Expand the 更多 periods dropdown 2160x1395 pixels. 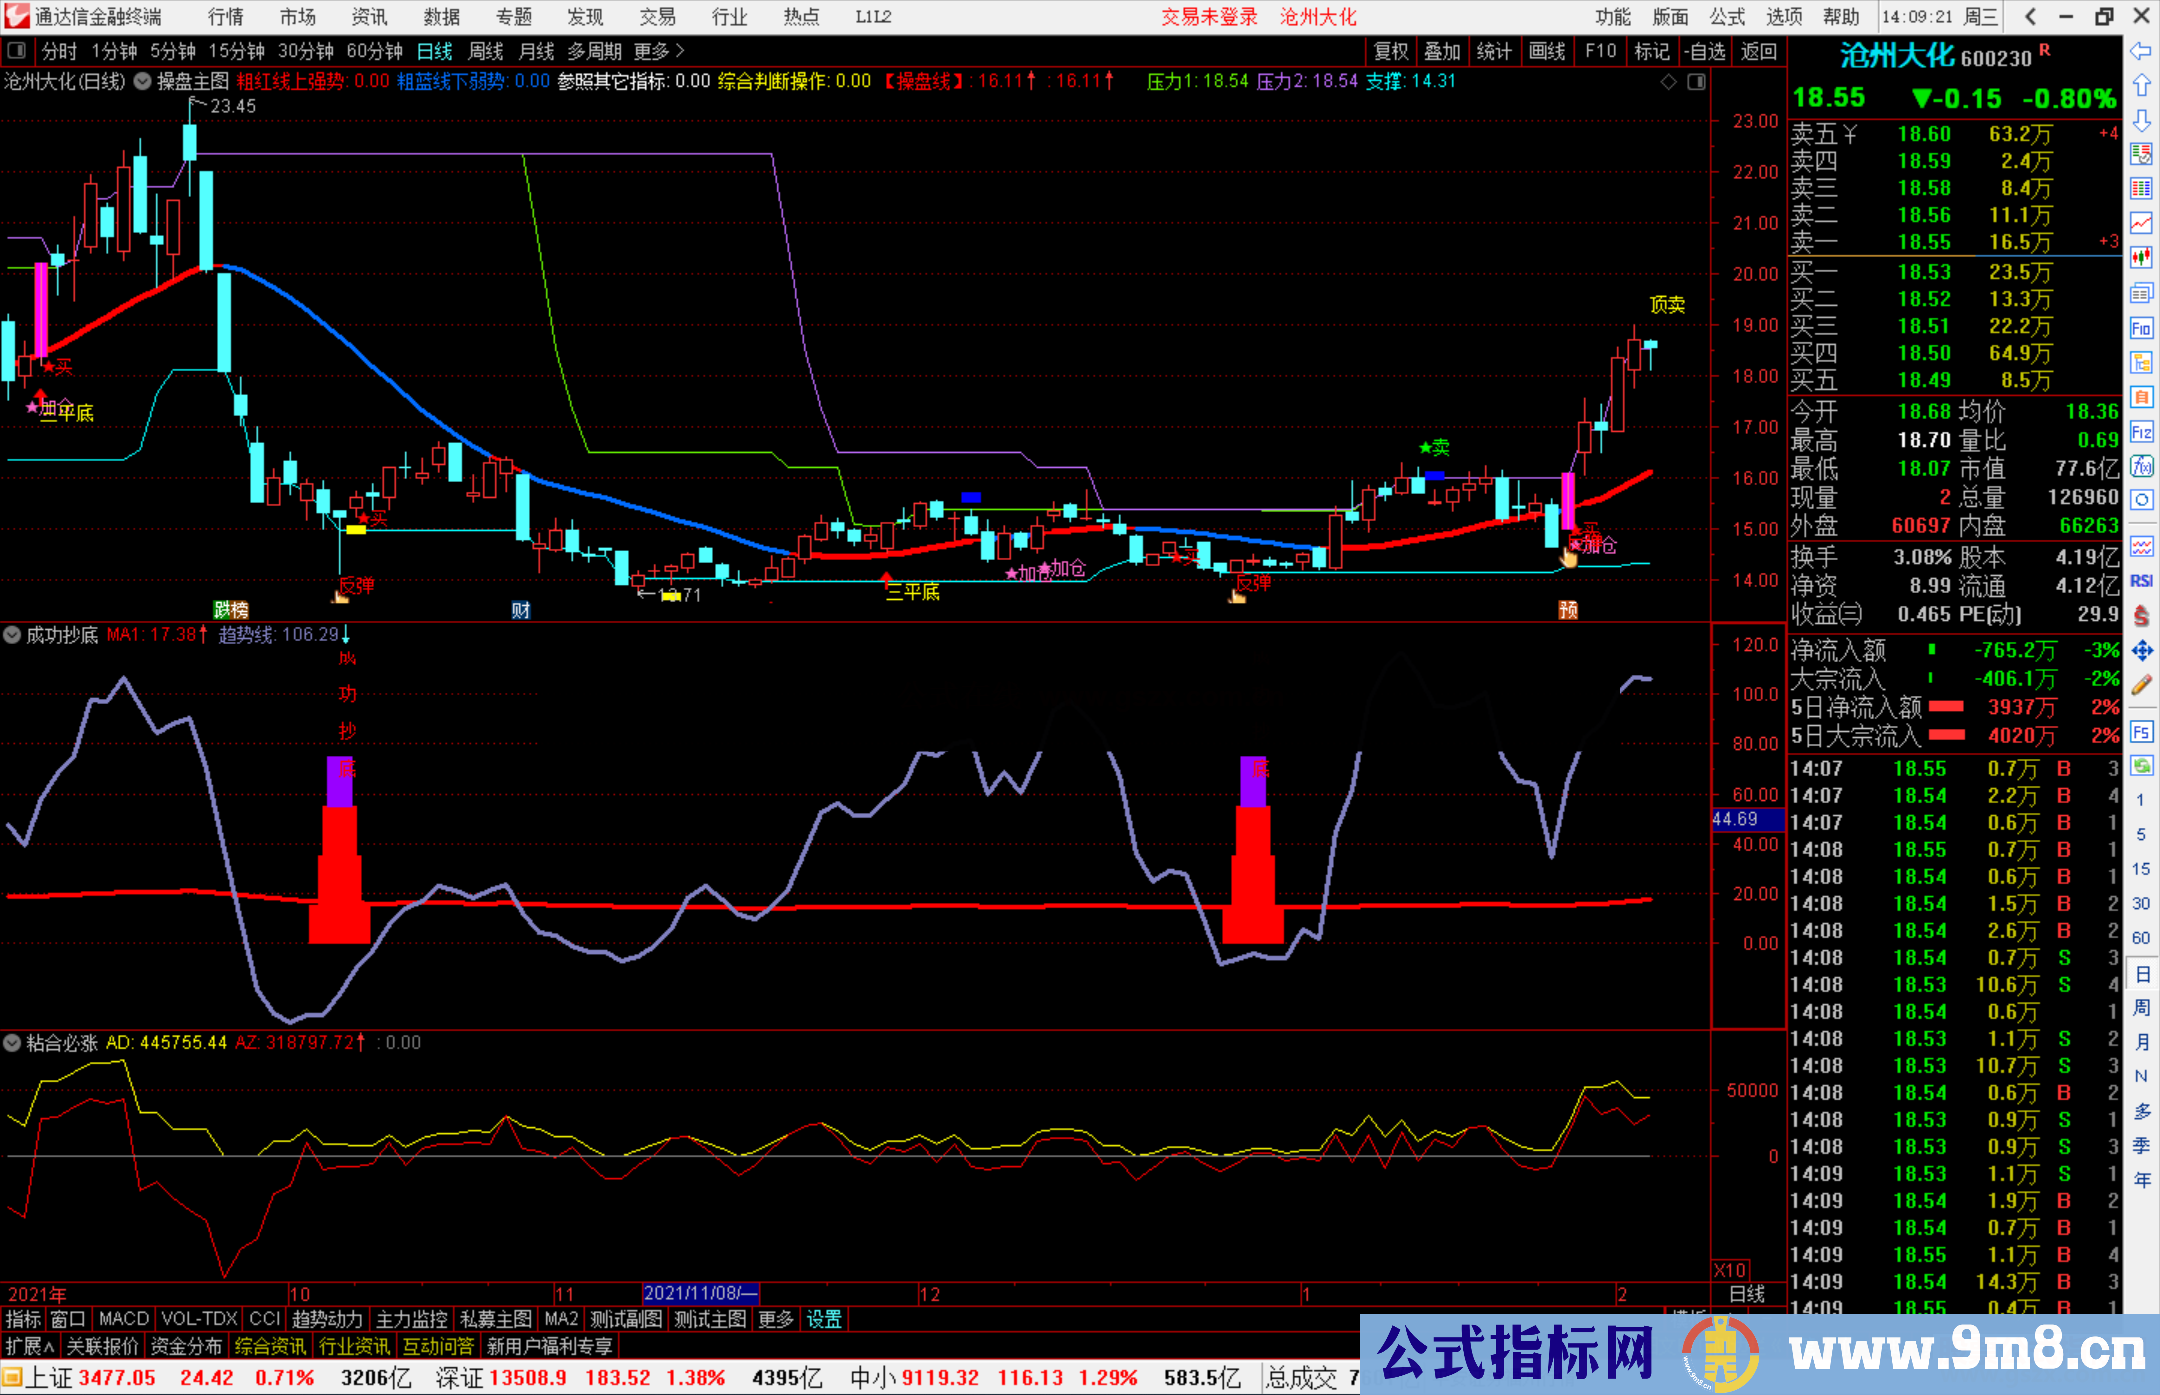pyautogui.click(x=659, y=51)
